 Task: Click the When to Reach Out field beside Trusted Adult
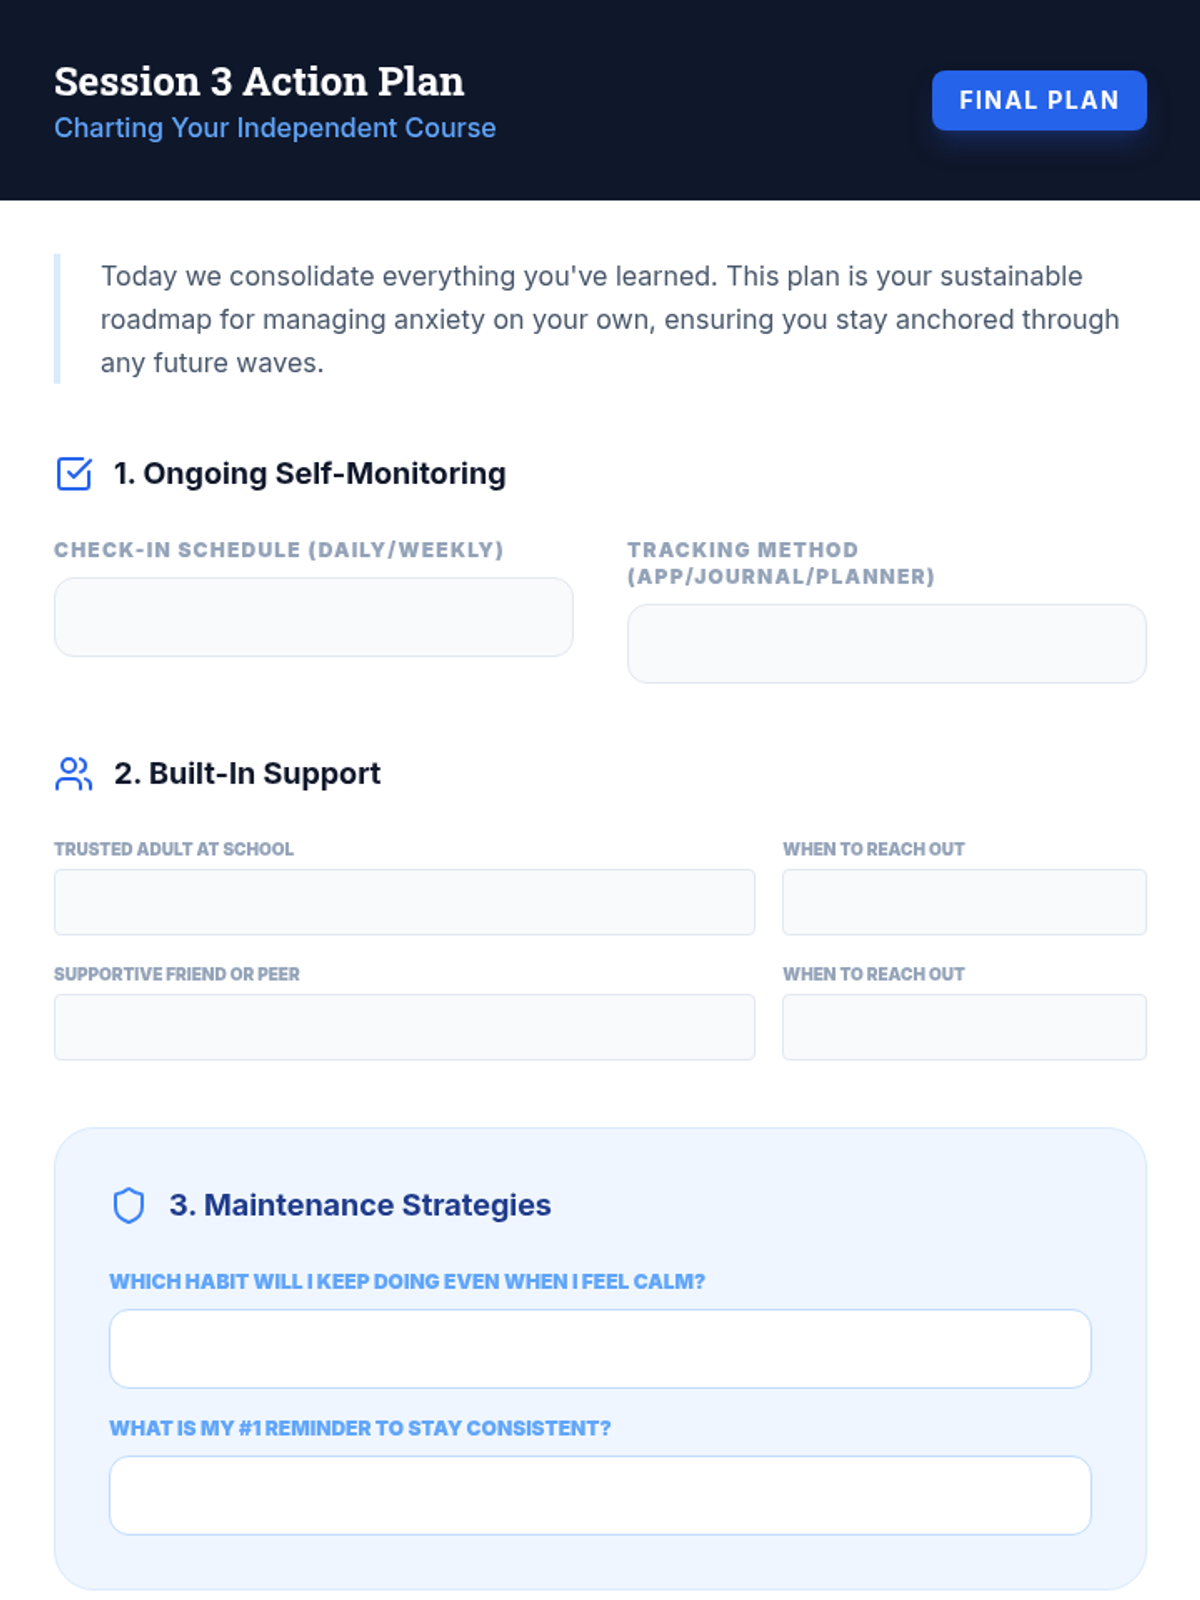(x=964, y=902)
